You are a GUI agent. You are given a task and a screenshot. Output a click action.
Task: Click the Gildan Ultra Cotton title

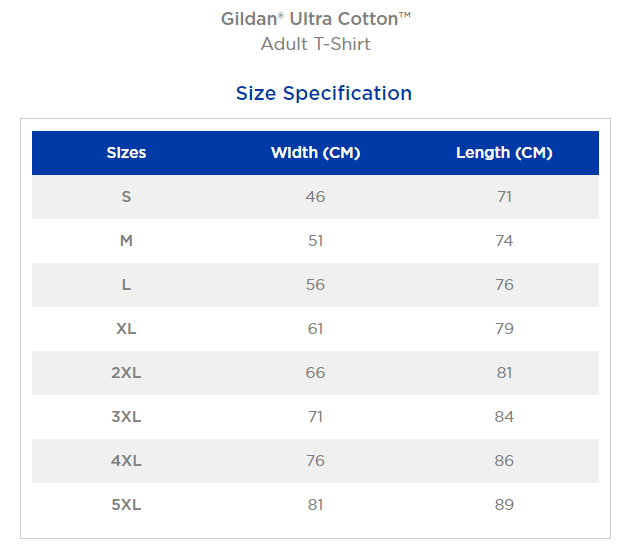coord(316,19)
